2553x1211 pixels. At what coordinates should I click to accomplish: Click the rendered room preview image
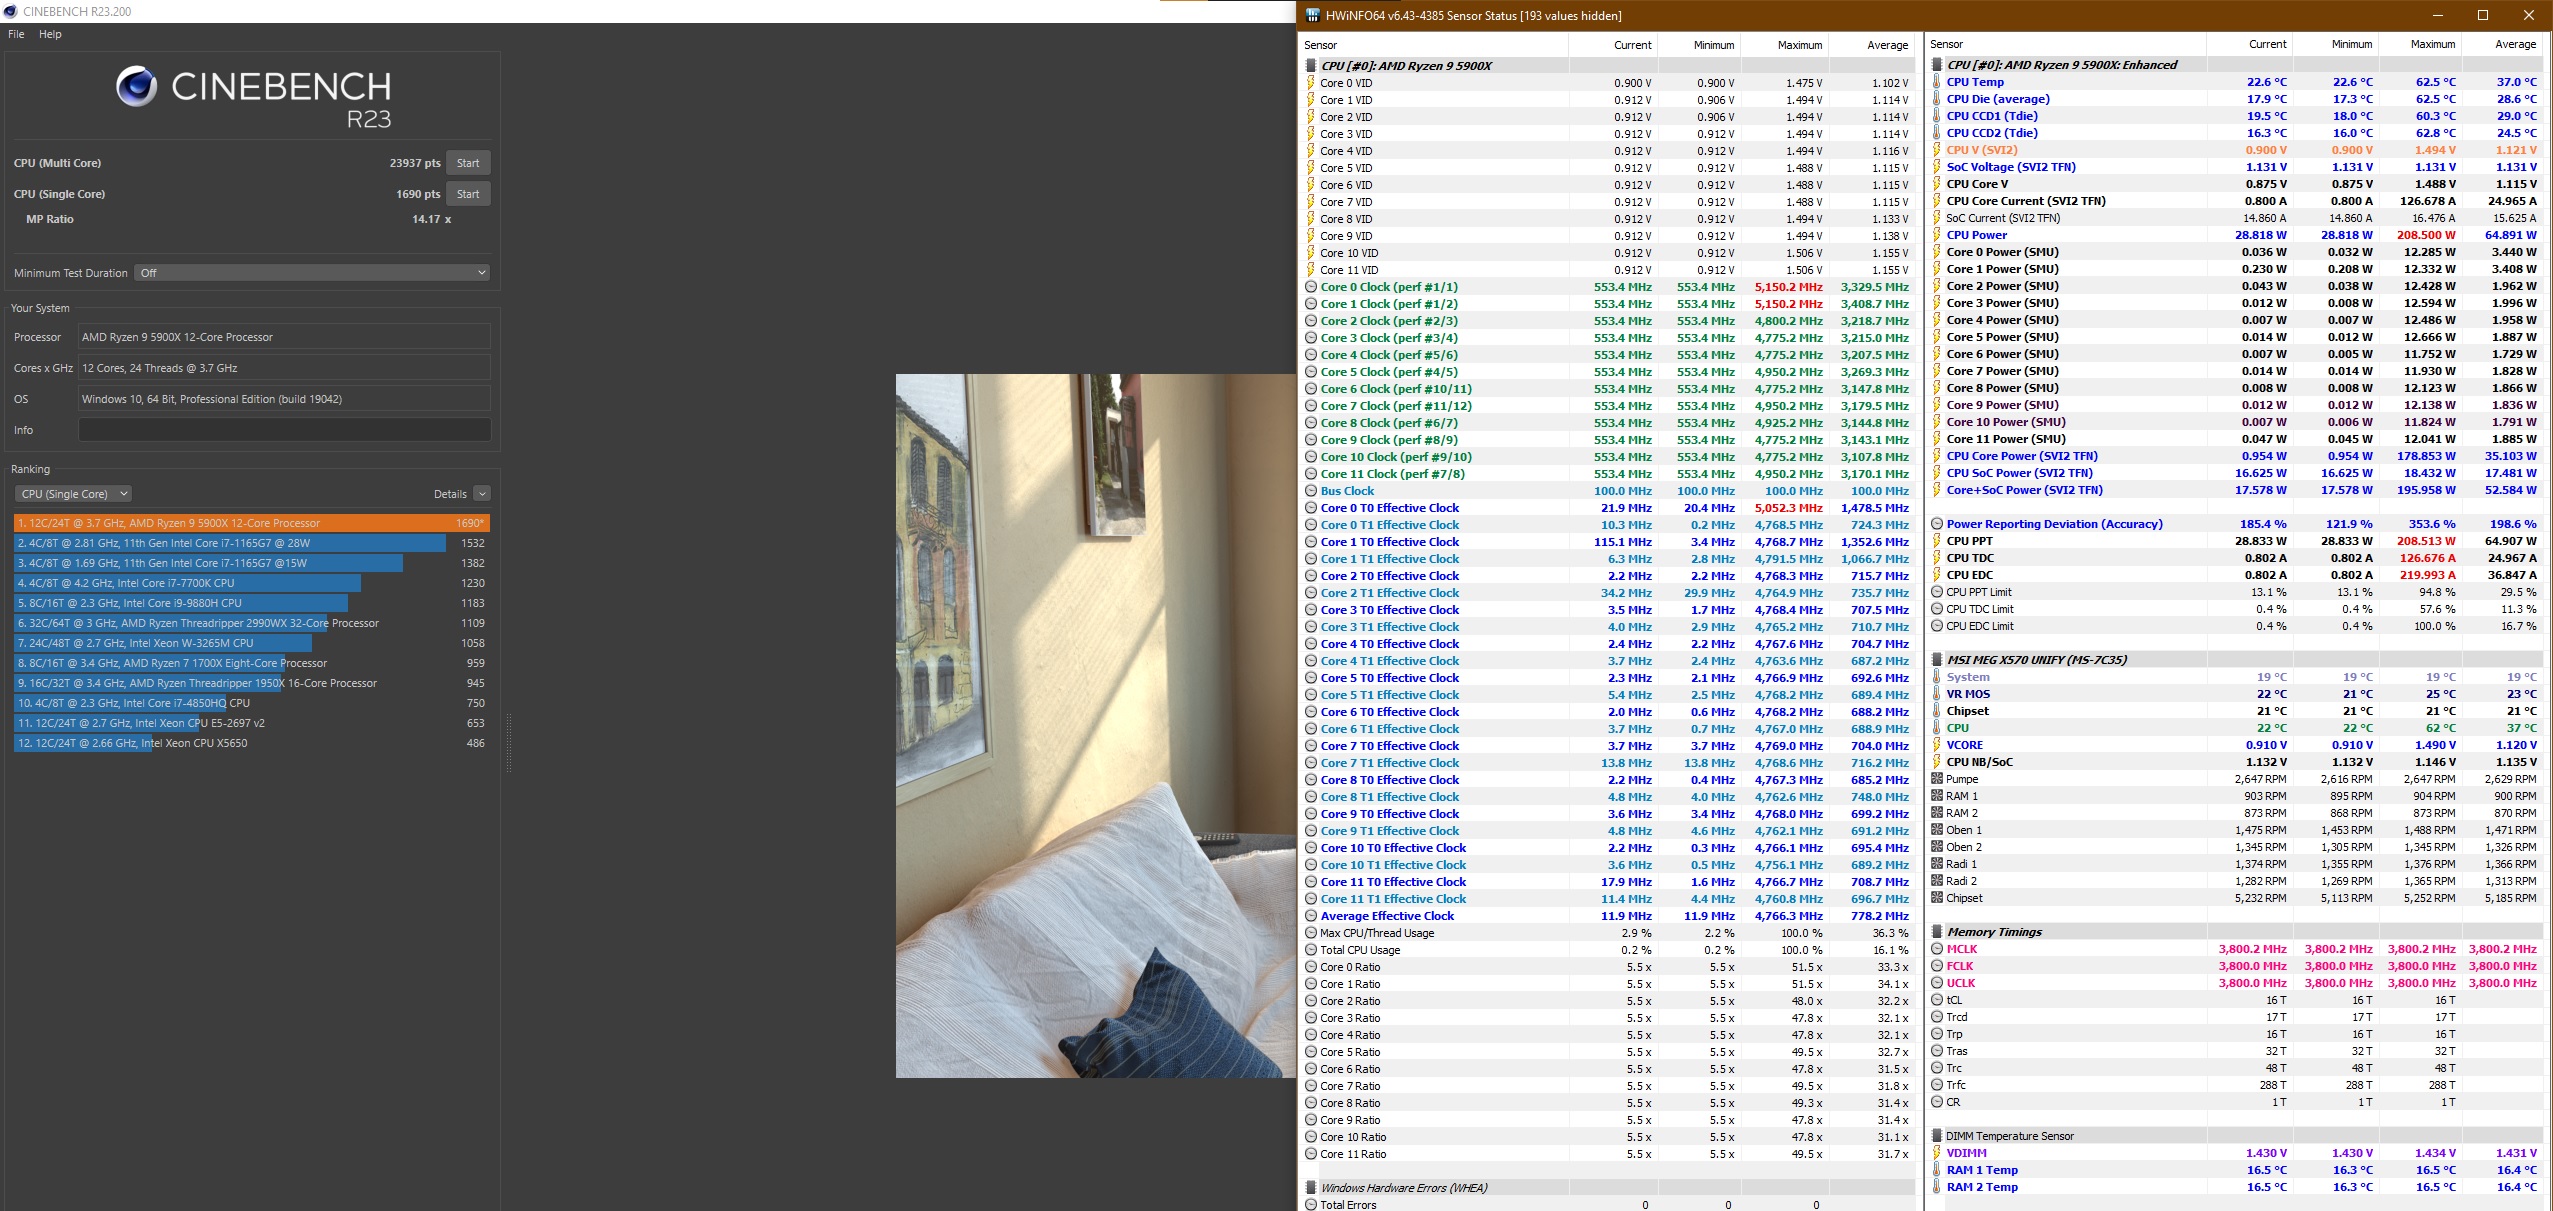click(x=1095, y=725)
